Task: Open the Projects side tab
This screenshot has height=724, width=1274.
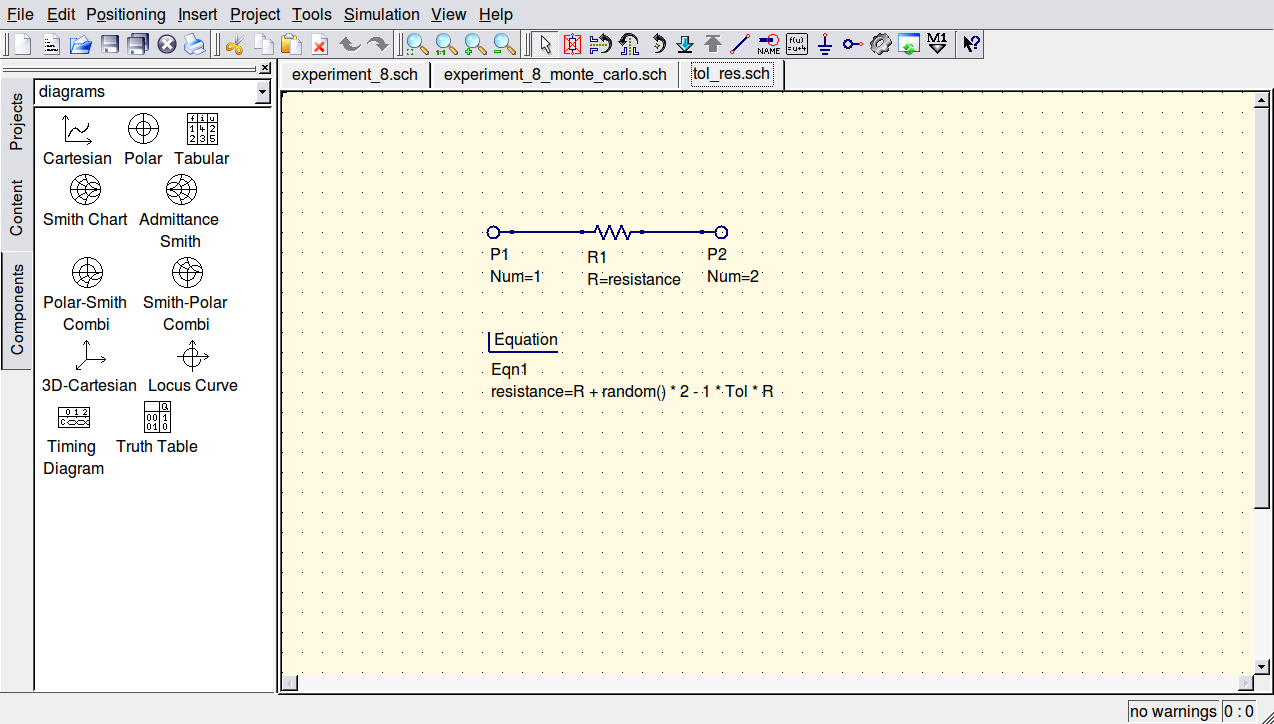Action: tap(16, 122)
